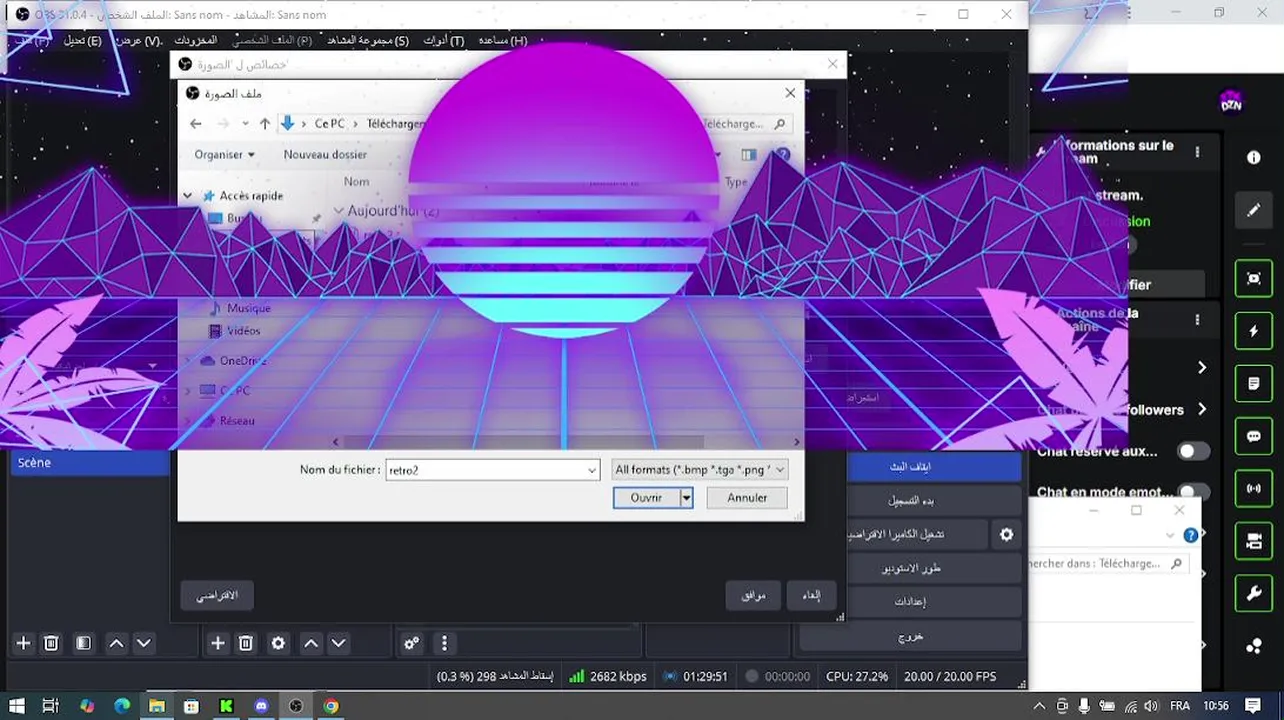1284x720 pixels.
Task: Click the DZN channel avatar
Action: [1231, 102]
